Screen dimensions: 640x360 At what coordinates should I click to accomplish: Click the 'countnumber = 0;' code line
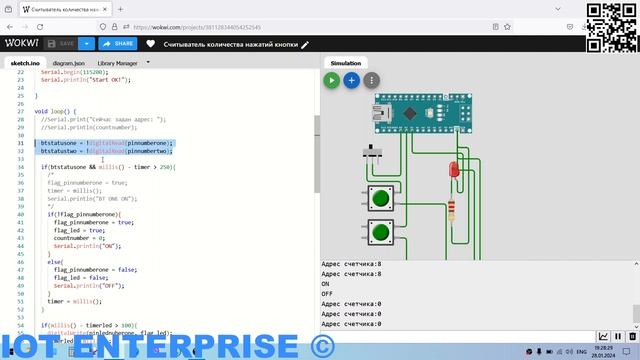pyautogui.click(x=79, y=238)
